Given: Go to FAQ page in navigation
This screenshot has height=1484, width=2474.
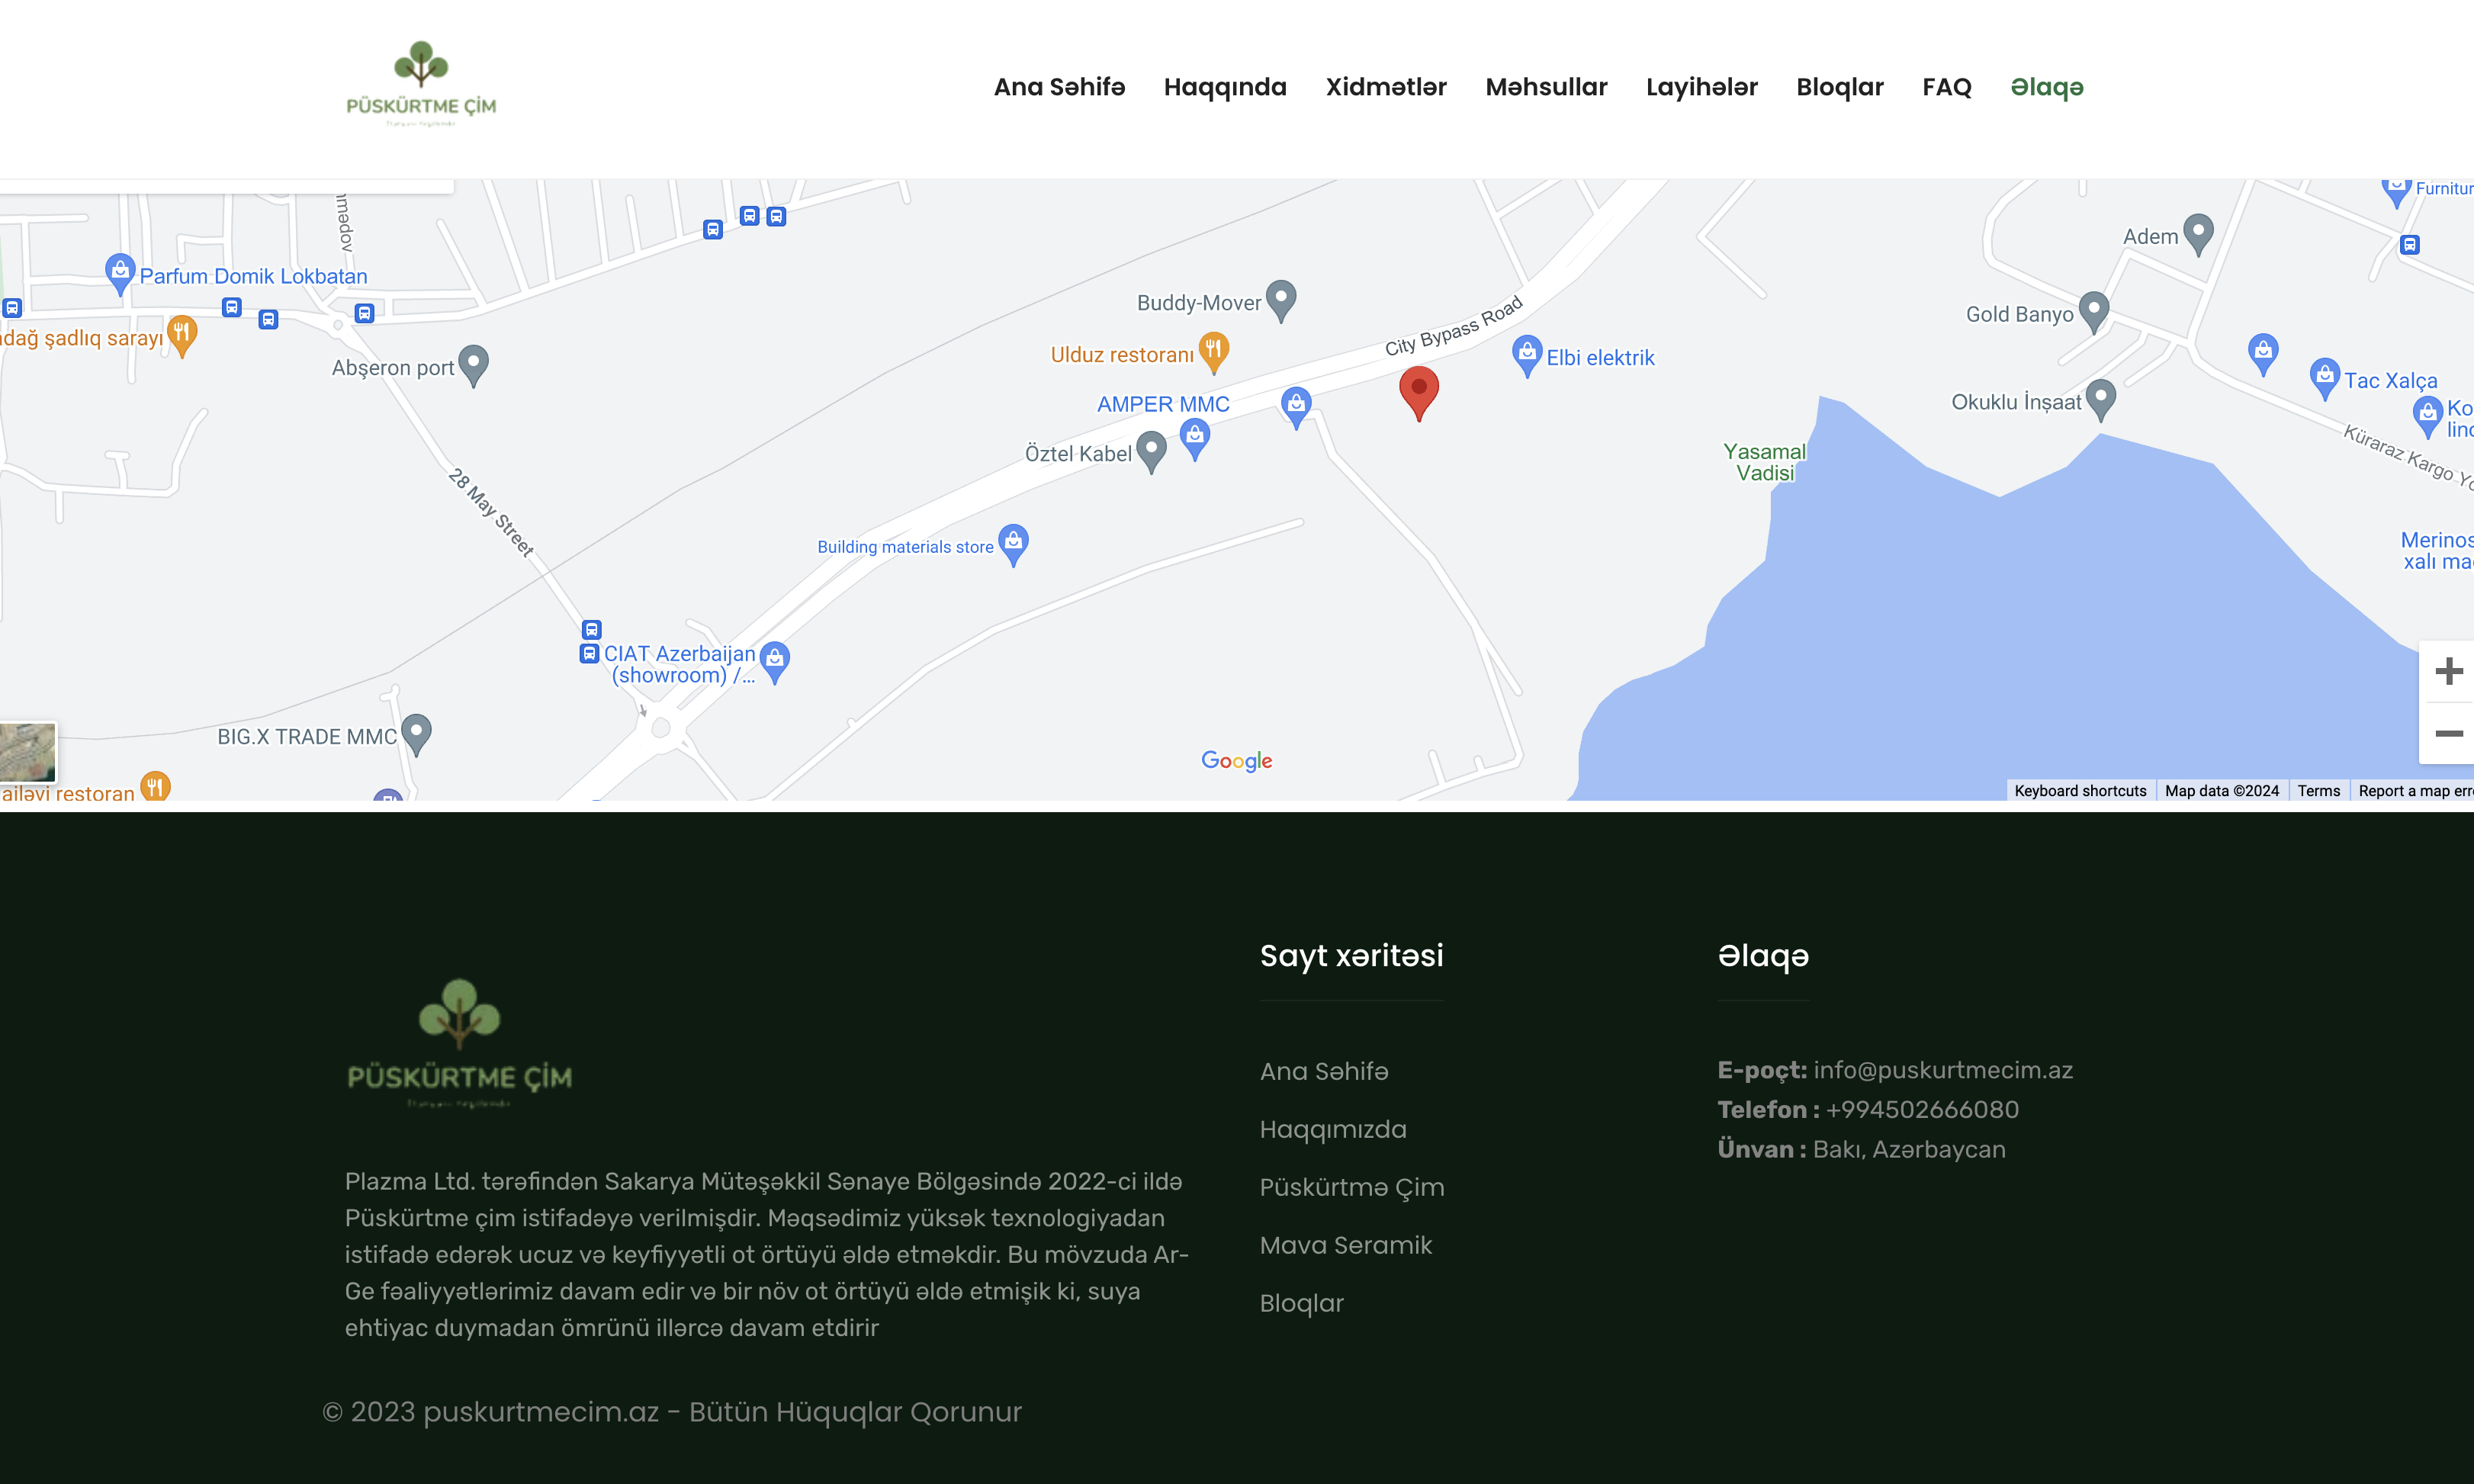Looking at the screenshot, I should pyautogui.click(x=1946, y=87).
